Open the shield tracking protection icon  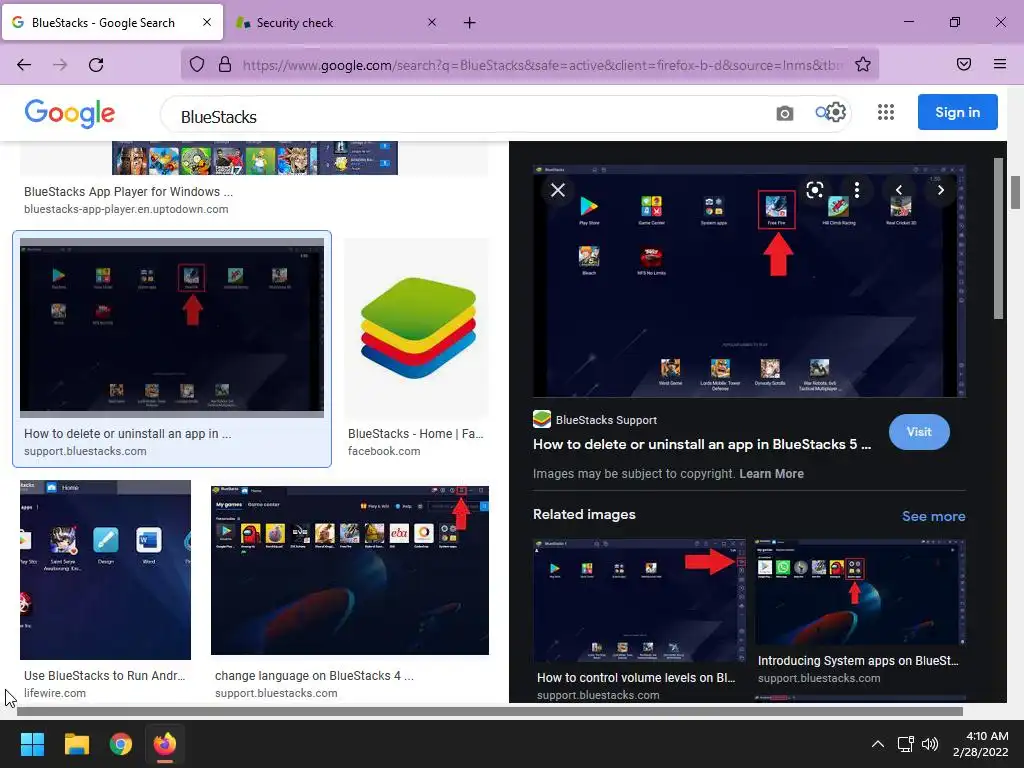point(197,64)
